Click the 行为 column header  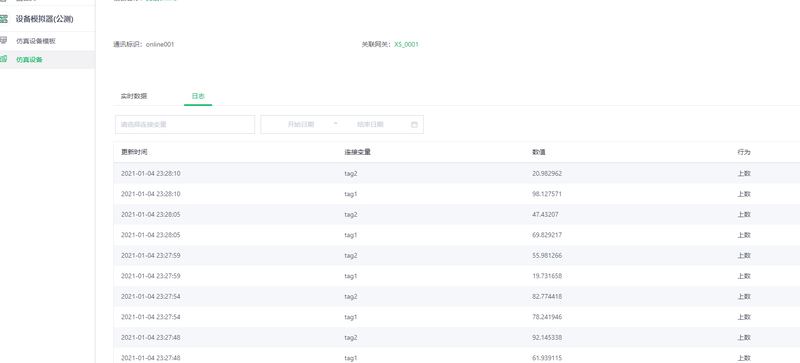(x=744, y=152)
